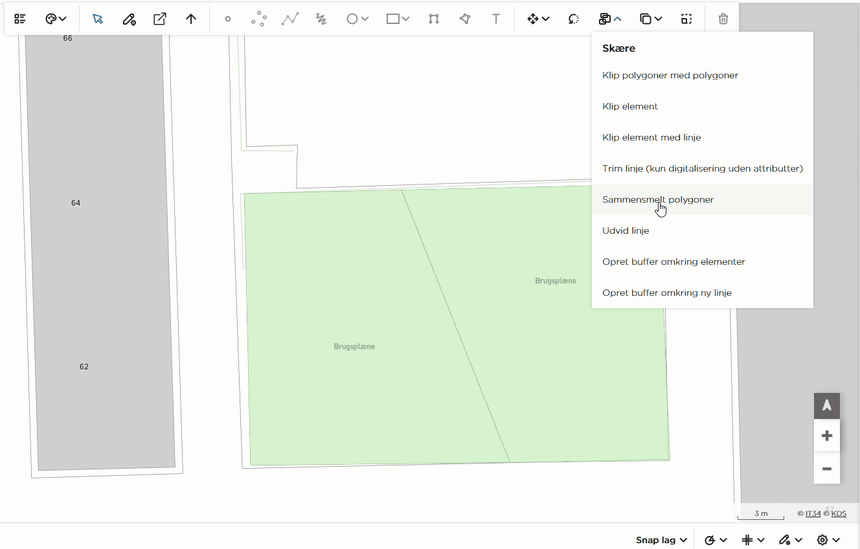Select the freehand line tool

pyautogui.click(x=321, y=19)
